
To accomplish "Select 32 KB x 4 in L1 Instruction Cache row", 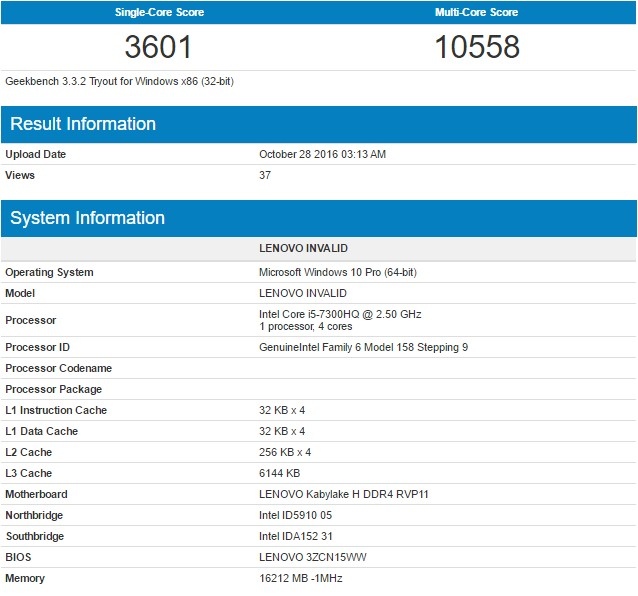I will pos(282,410).
